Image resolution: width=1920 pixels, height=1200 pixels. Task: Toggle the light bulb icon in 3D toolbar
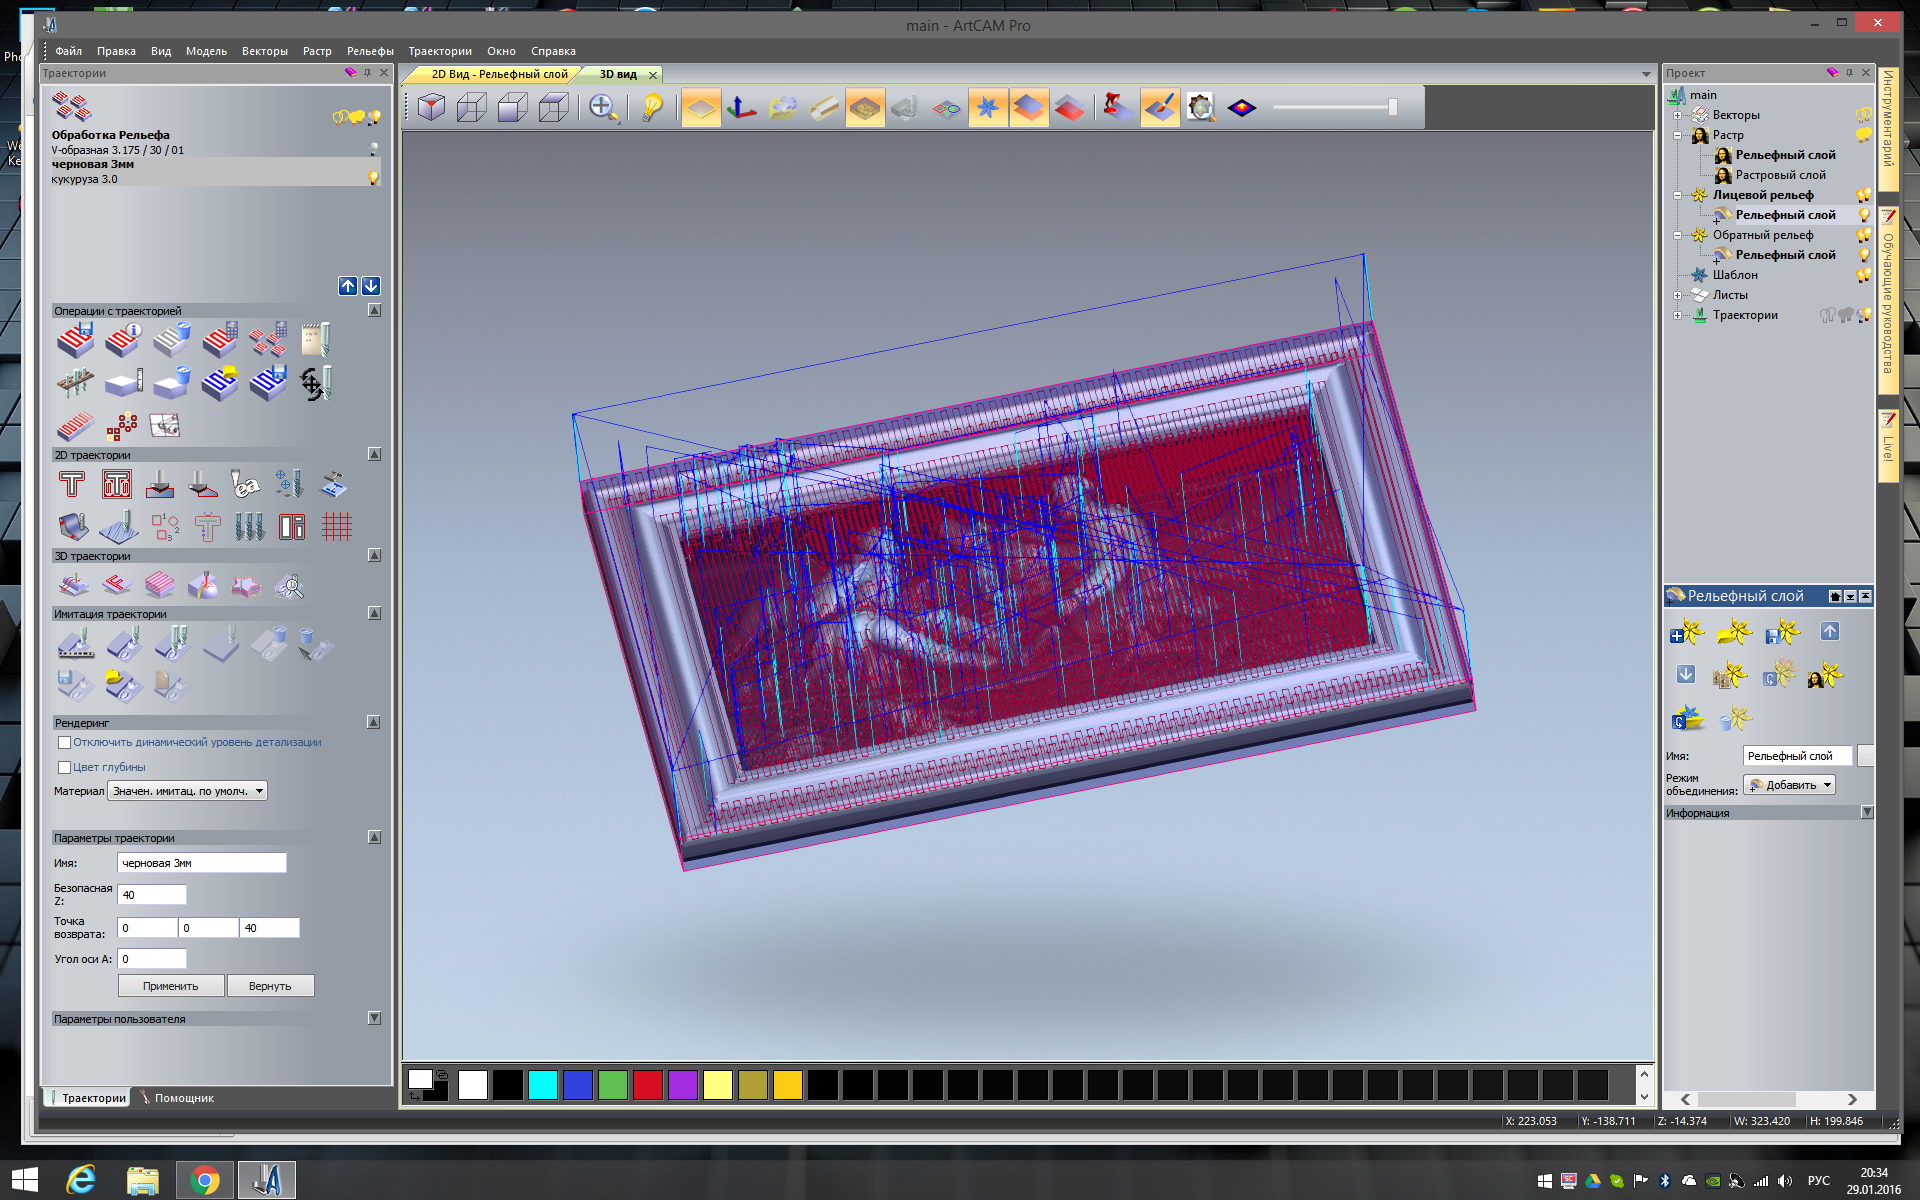click(652, 107)
